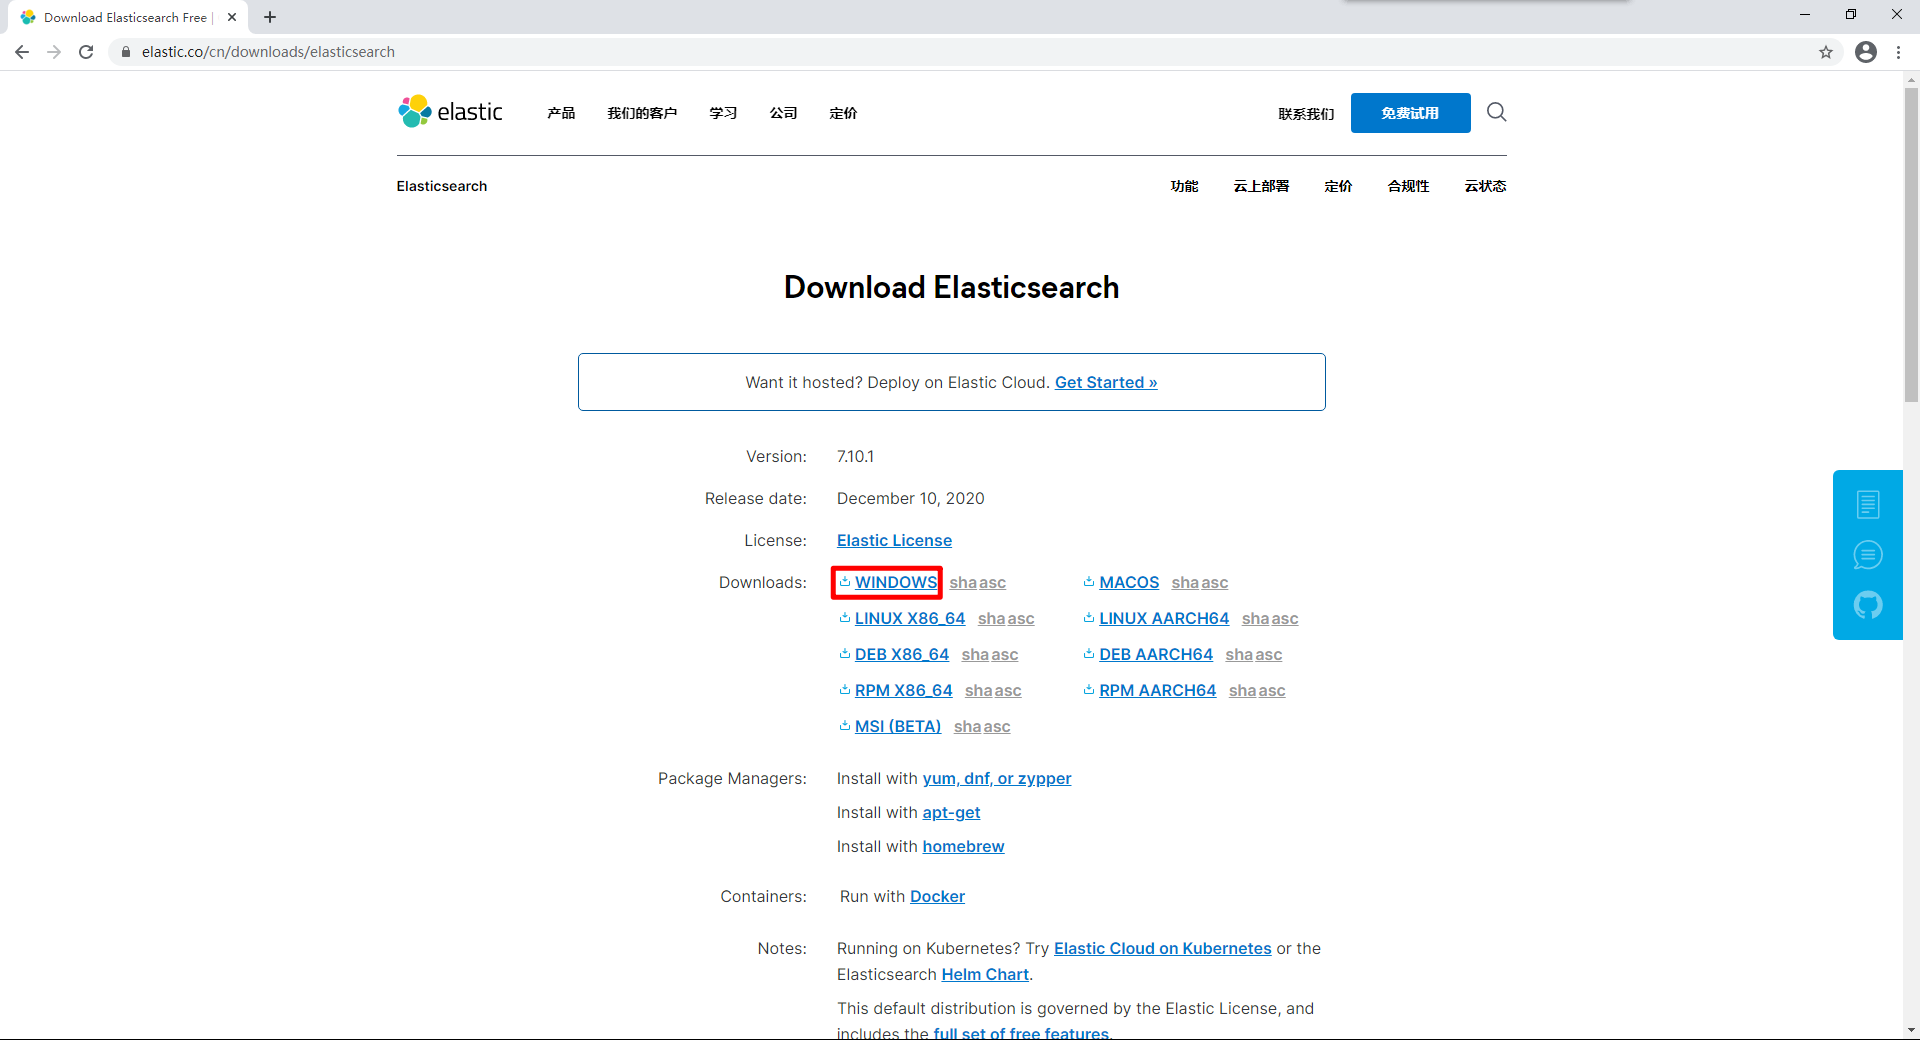Open the 公司 navigation menu
This screenshot has height=1040, width=1920.
(x=783, y=113)
